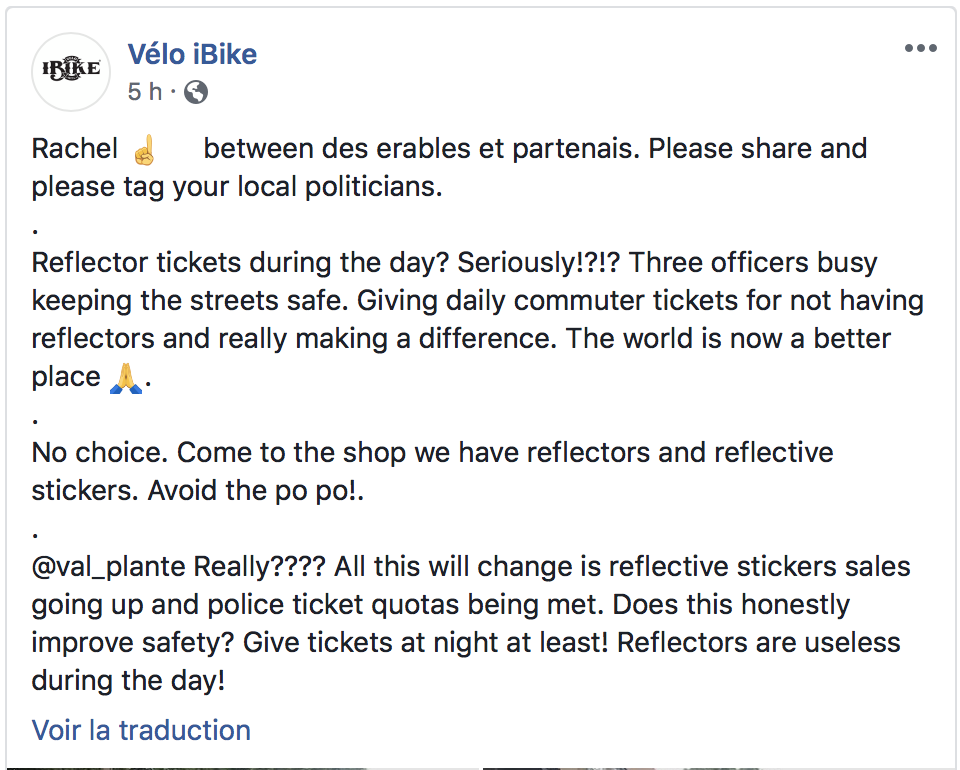Click the sentence "Give tickets at night at least!"
This screenshot has height=770, width=960.
(426, 643)
